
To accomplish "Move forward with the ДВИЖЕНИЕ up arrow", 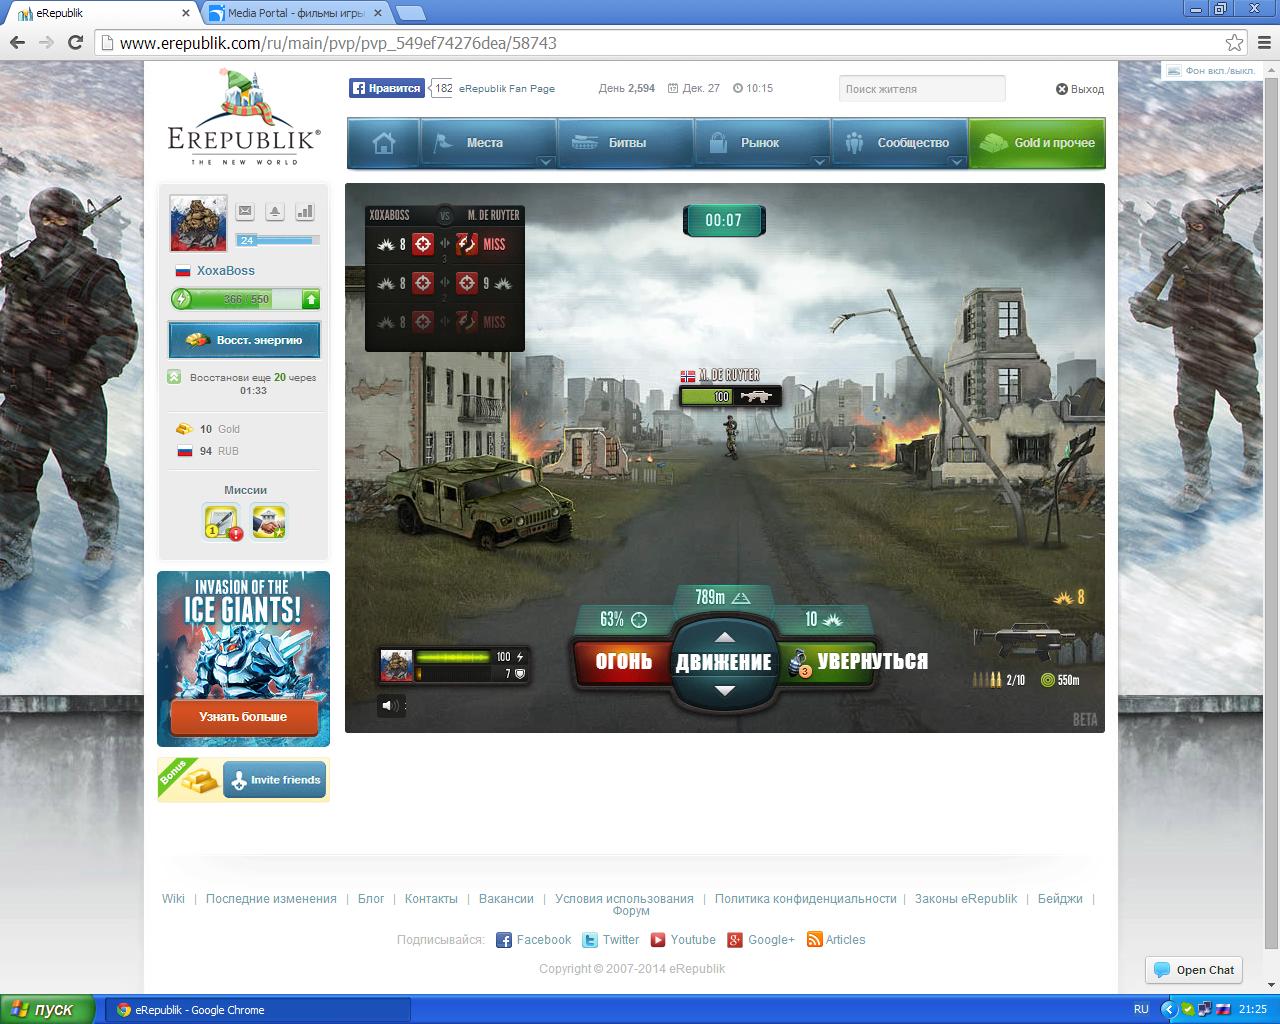I will [x=725, y=637].
